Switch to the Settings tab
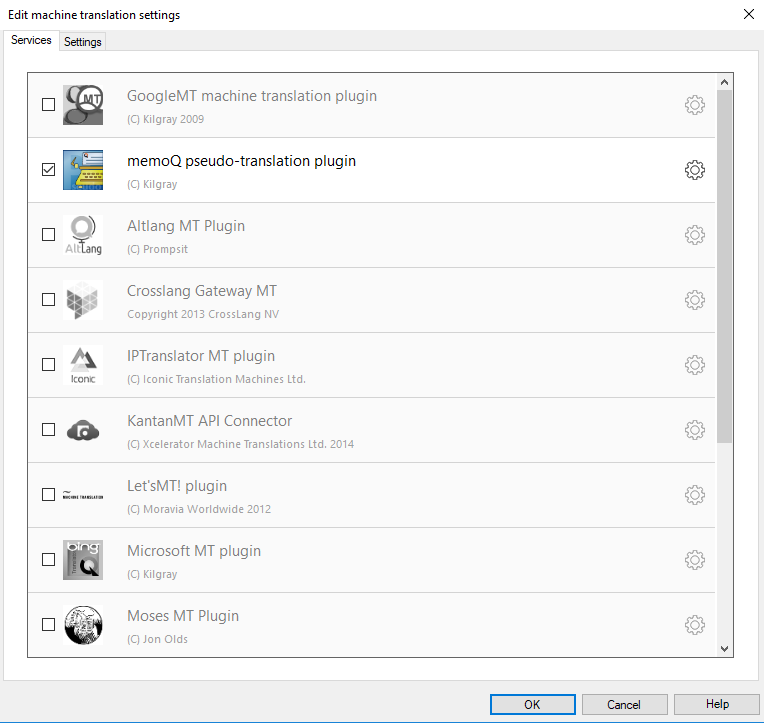764x723 pixels. [82, 42]
